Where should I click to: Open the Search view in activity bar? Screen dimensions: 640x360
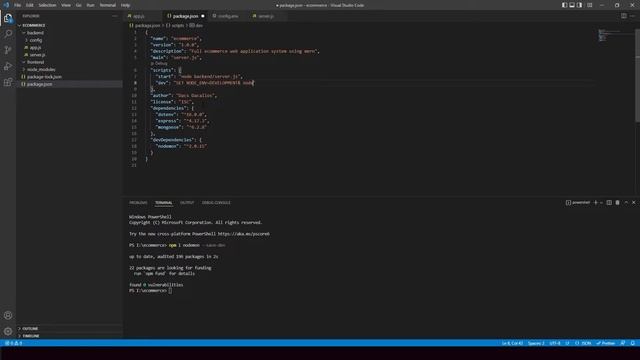click(8, 34)
